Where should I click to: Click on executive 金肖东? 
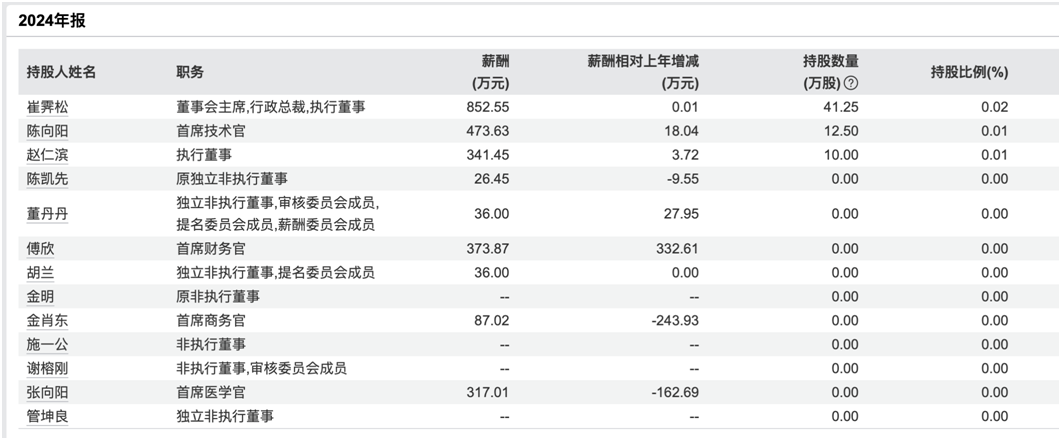coord(48,320)
